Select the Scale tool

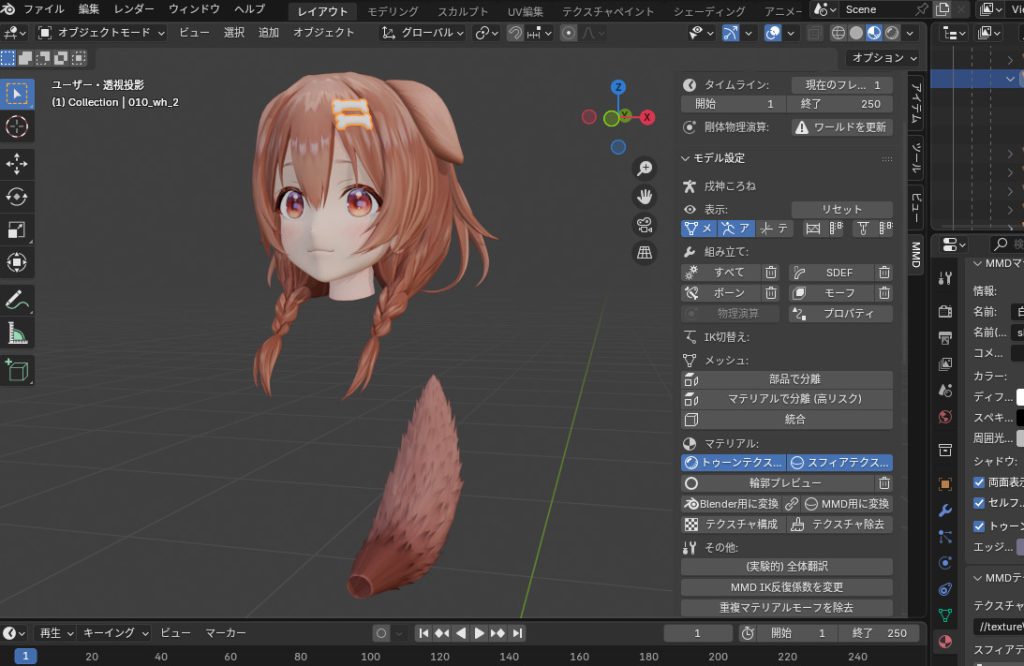(x=17, y=230)
